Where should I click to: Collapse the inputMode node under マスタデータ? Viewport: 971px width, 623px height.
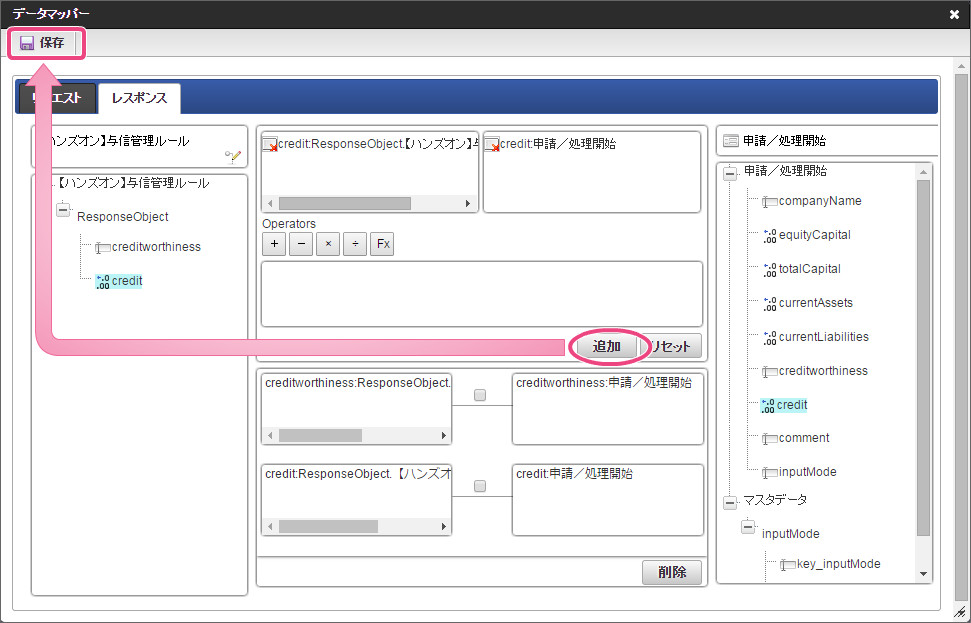point(748,527)
